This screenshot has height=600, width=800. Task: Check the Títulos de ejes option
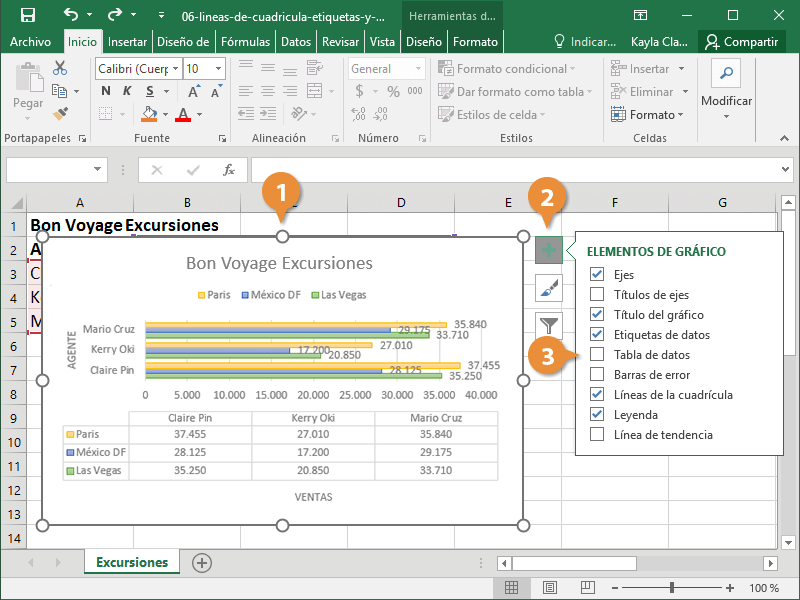(x=597, y=294)
